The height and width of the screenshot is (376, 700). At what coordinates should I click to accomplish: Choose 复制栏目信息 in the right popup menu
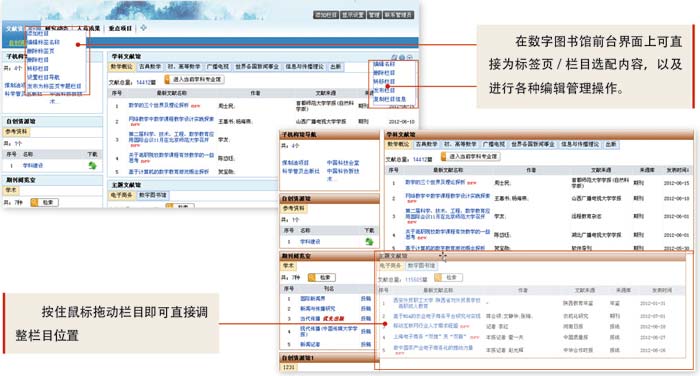pos(390,99)
